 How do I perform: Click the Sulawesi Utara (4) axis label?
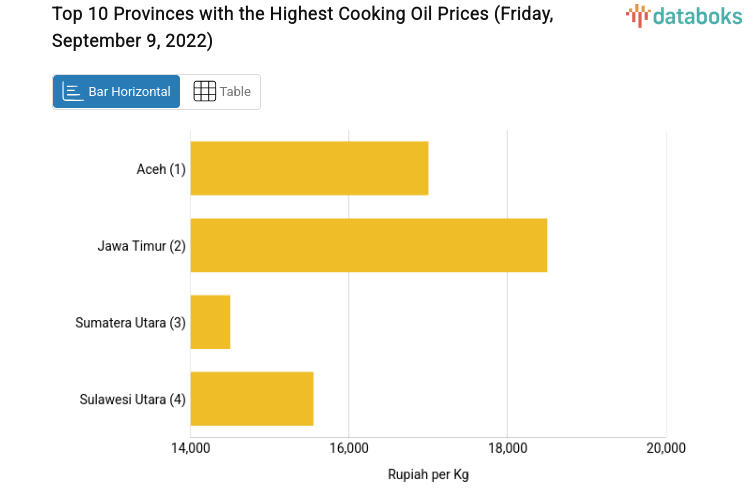[x=133, y=400]
